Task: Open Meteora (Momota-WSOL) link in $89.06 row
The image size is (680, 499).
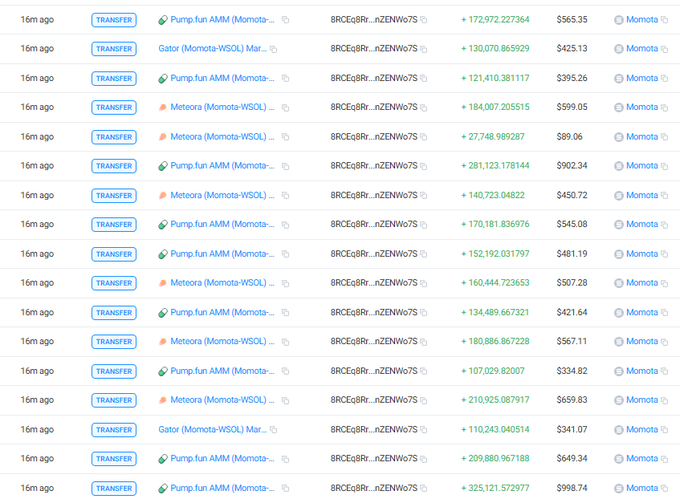Action: click(x=222, y=137)
